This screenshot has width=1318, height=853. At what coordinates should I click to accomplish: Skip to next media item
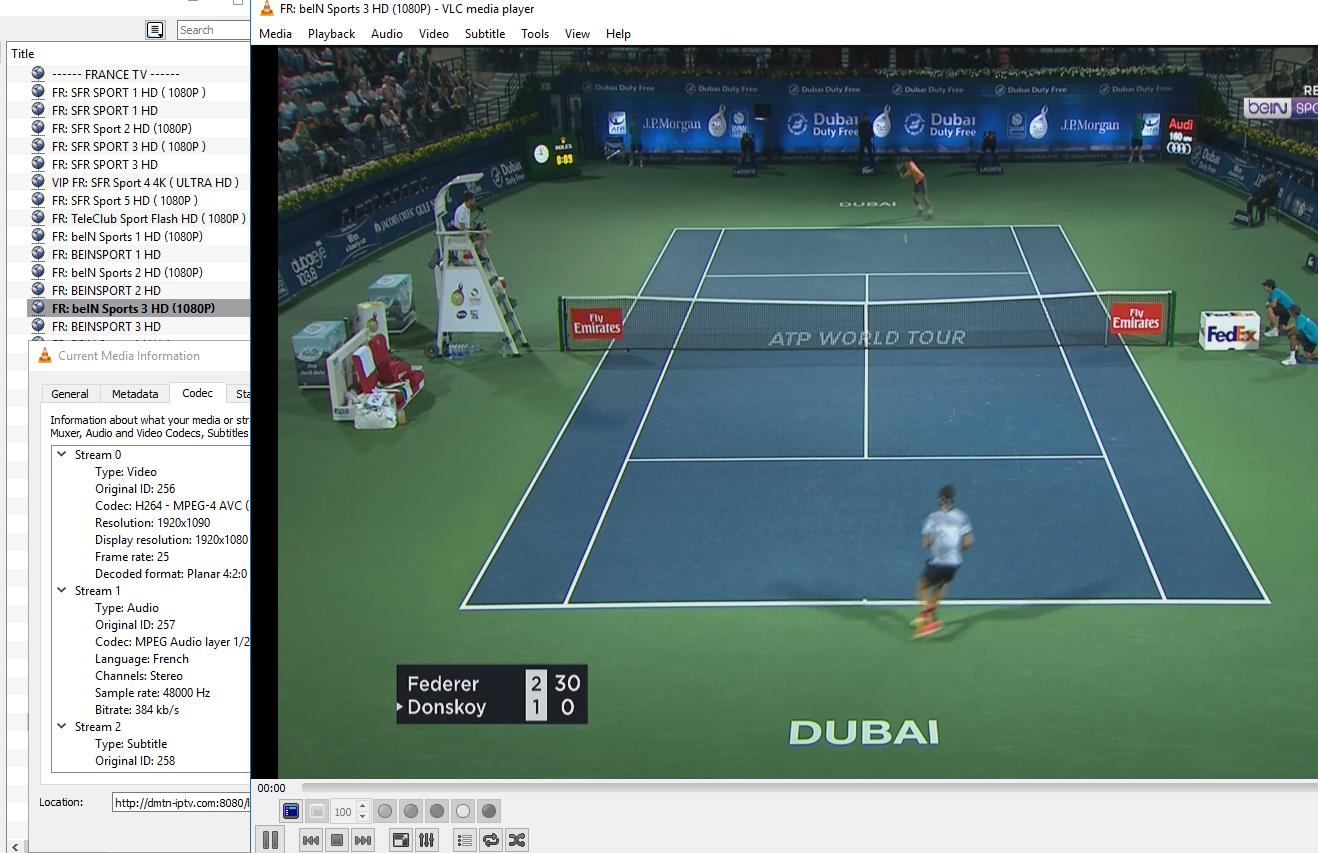pyautogui.click(x=363, y=840)
